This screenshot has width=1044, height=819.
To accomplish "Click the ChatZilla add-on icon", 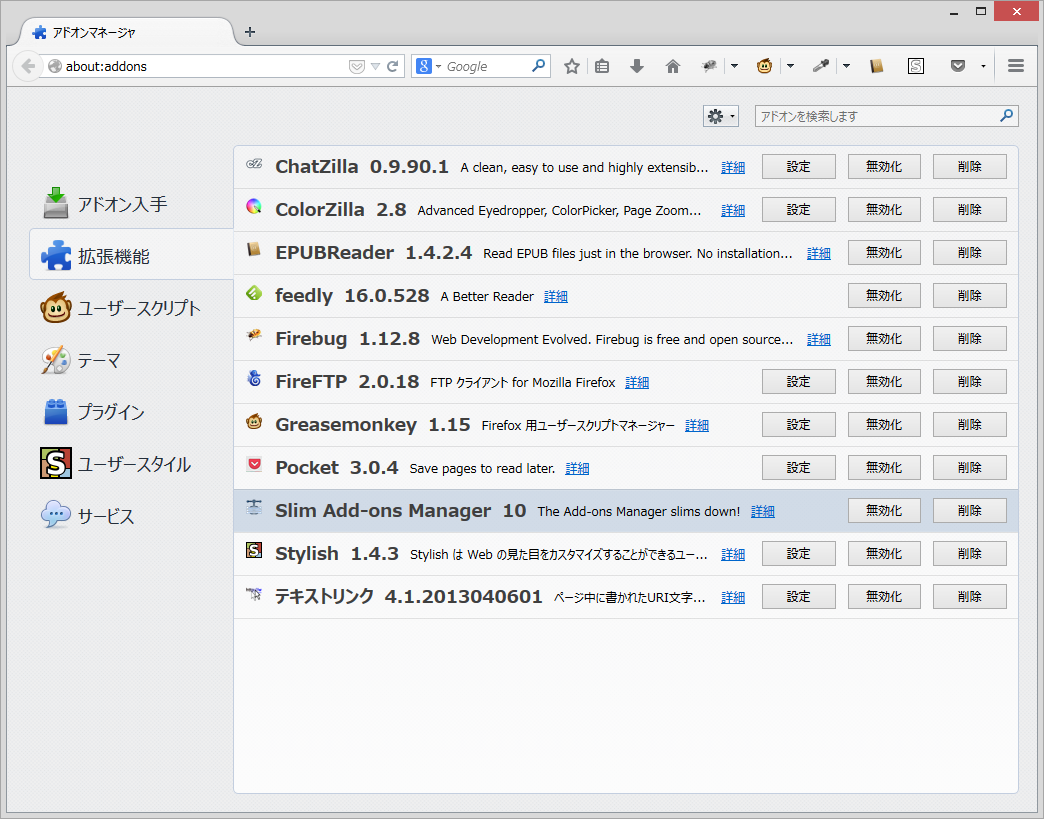I will [x=254, y=164].
